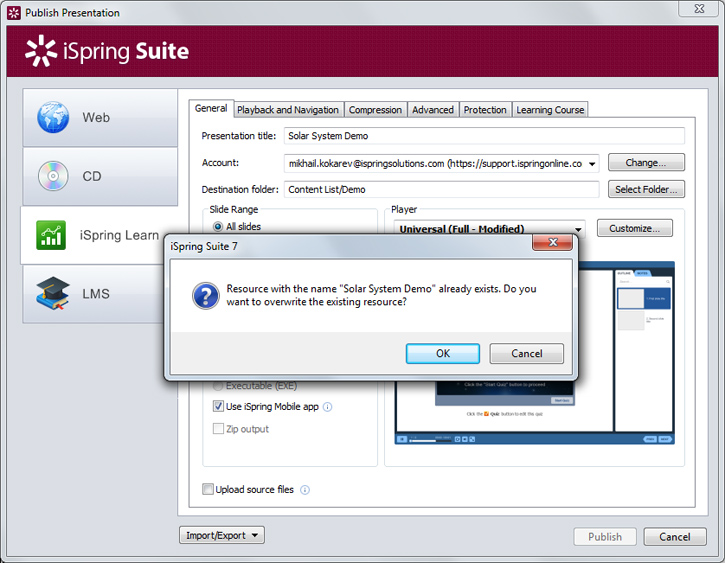Click the question mark icon in dialog
725x563 pixels.
click(x=205, y=296)
